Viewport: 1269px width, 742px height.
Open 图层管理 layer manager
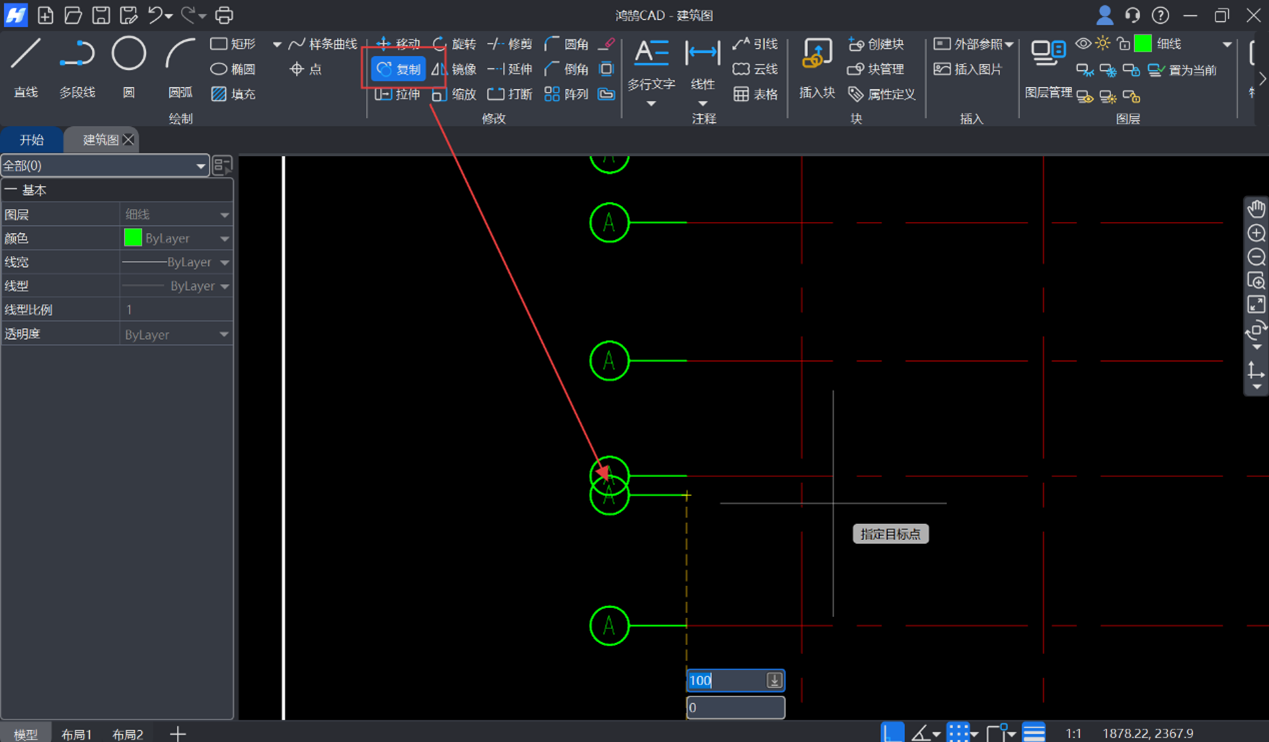click(x=1048, y=66)
